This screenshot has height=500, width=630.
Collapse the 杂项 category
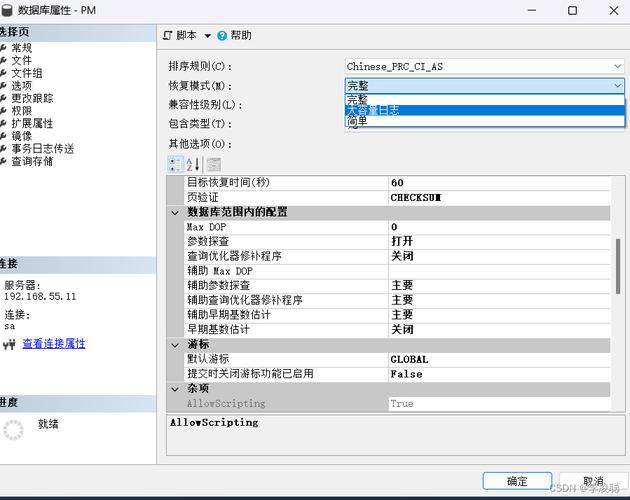point(176,388)
